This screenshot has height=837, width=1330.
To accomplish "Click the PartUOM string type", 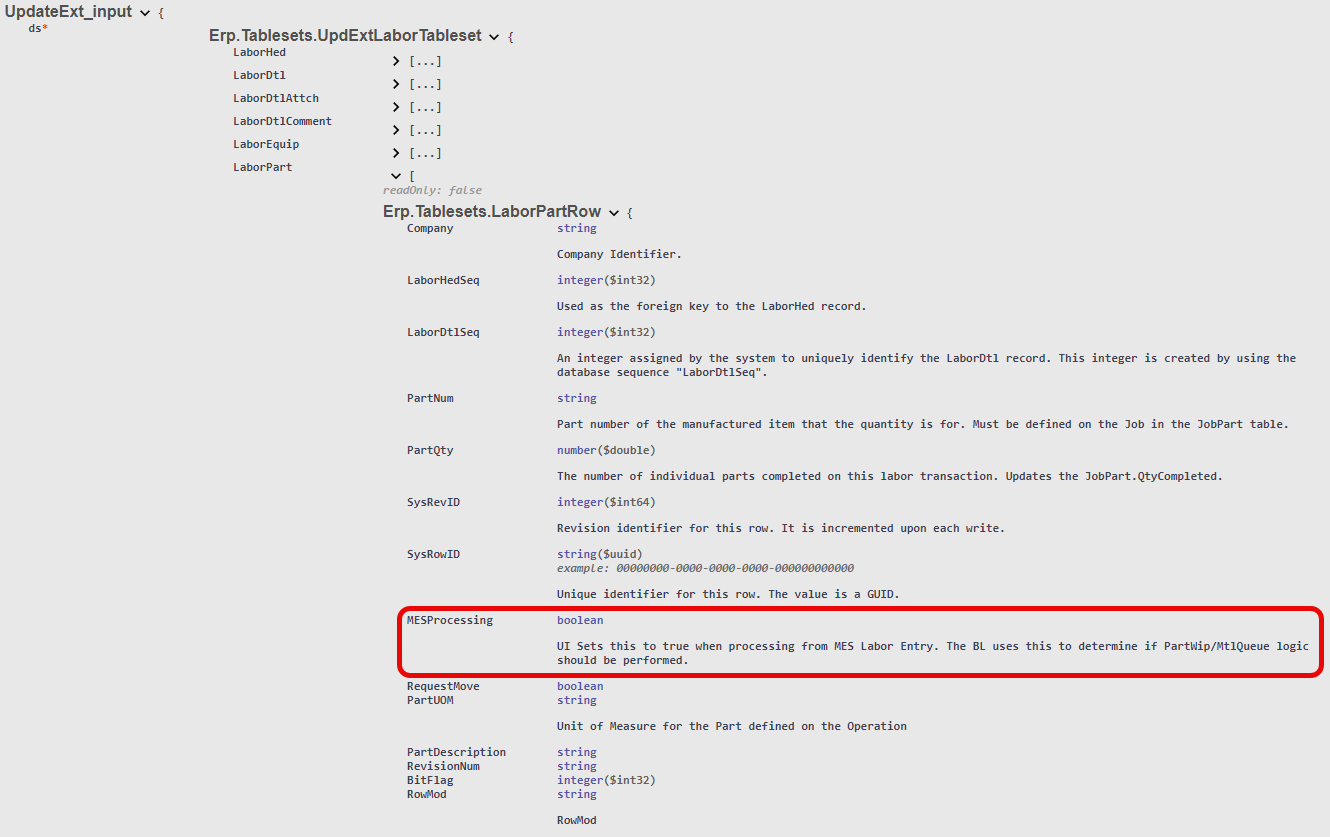I will click(576, 700).
